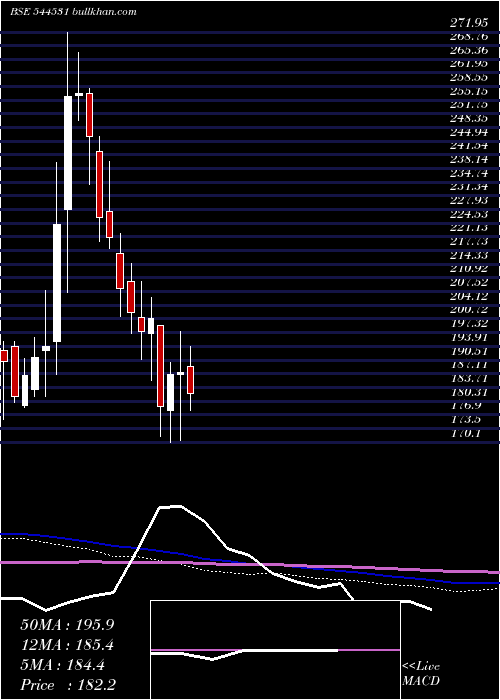
Task: Click the 255.15 price axis label
Action: [x=468, y=91]
